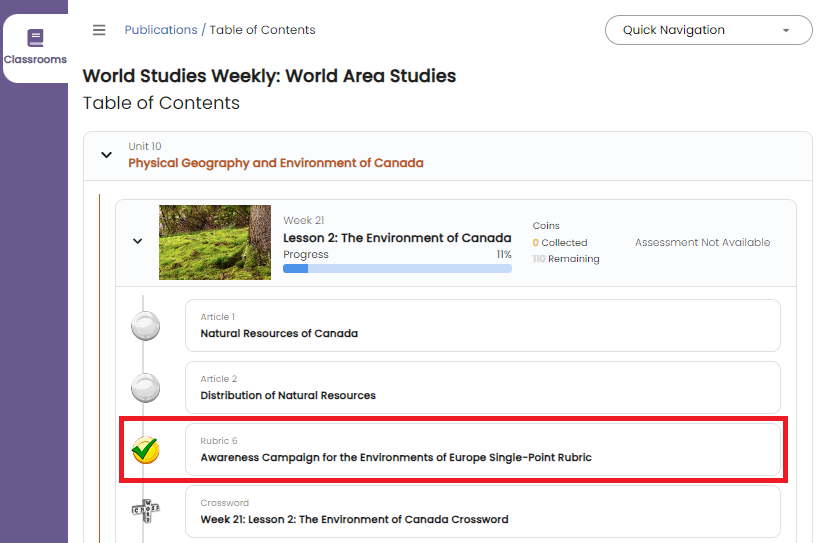Click the gray coin beside Article 2
827x543 pixels.
coord(146,387)
